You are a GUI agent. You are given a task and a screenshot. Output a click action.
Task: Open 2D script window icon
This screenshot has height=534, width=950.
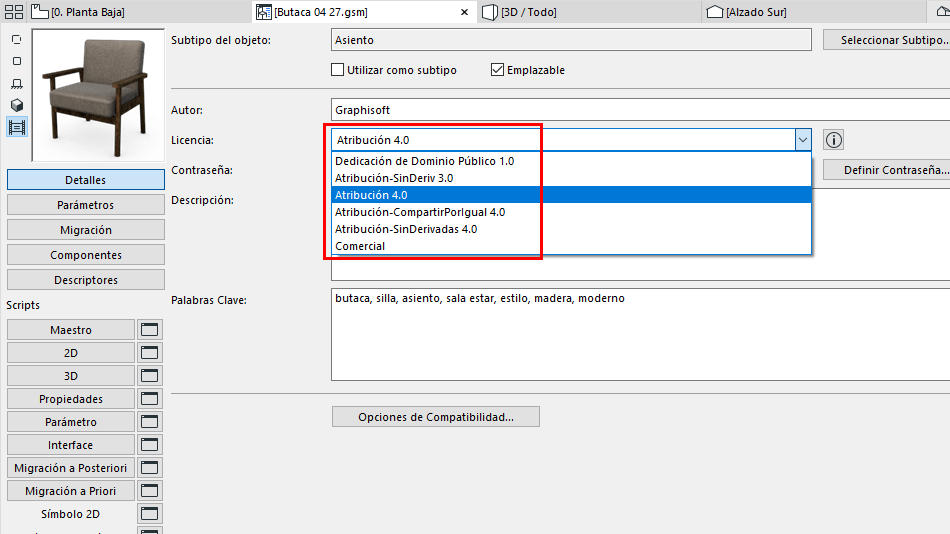150,353
